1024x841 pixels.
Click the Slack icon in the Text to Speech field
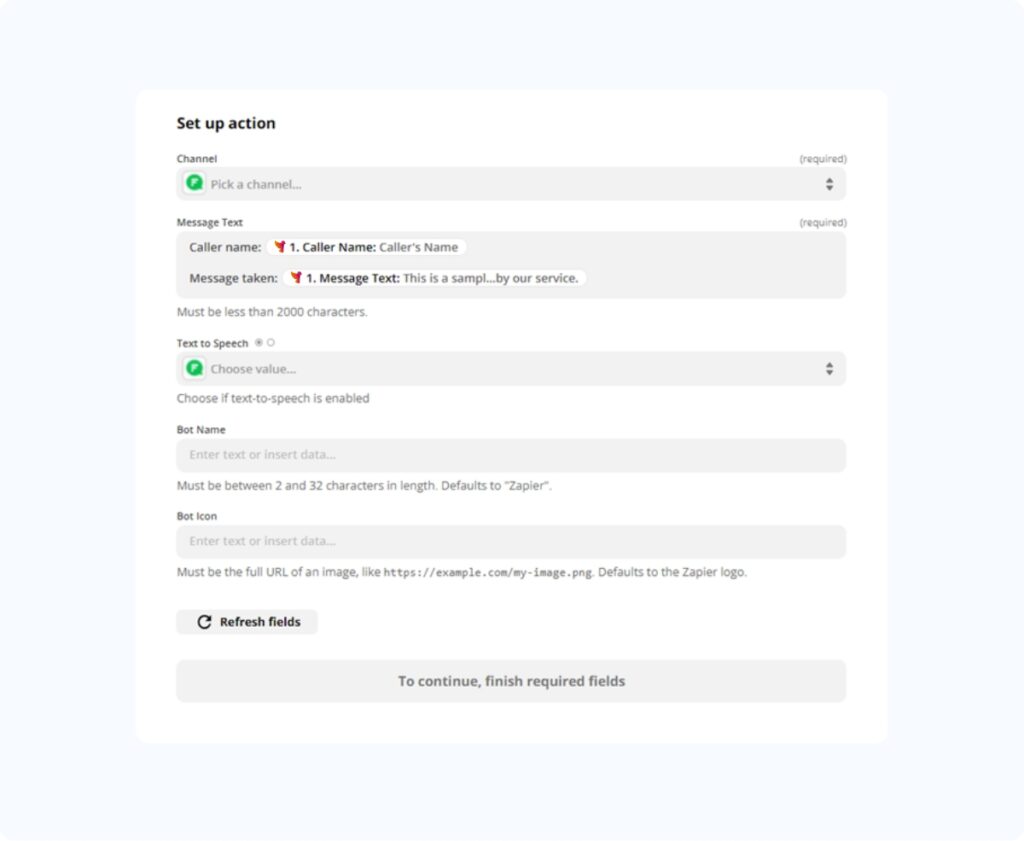click(x=194, y=368)
